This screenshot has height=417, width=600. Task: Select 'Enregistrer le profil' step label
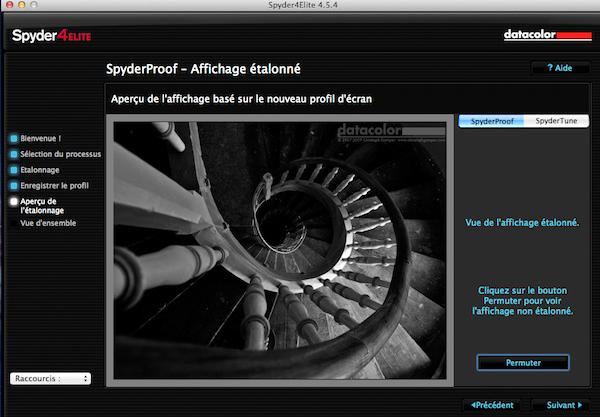click(x=54, y=186)
